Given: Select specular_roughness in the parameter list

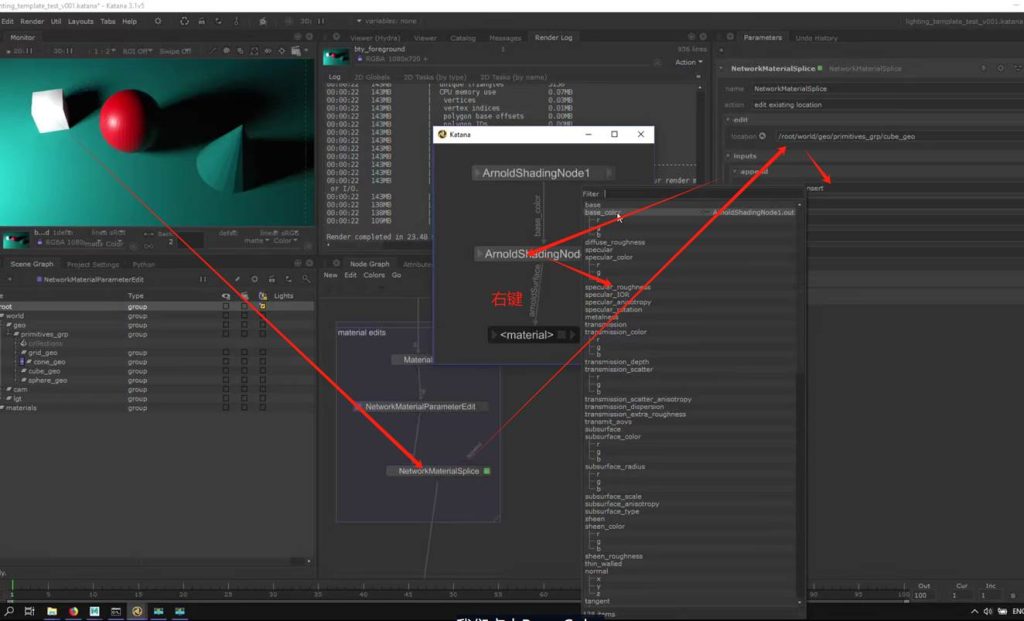Looking at the screenshot, I should coord(617,287).
